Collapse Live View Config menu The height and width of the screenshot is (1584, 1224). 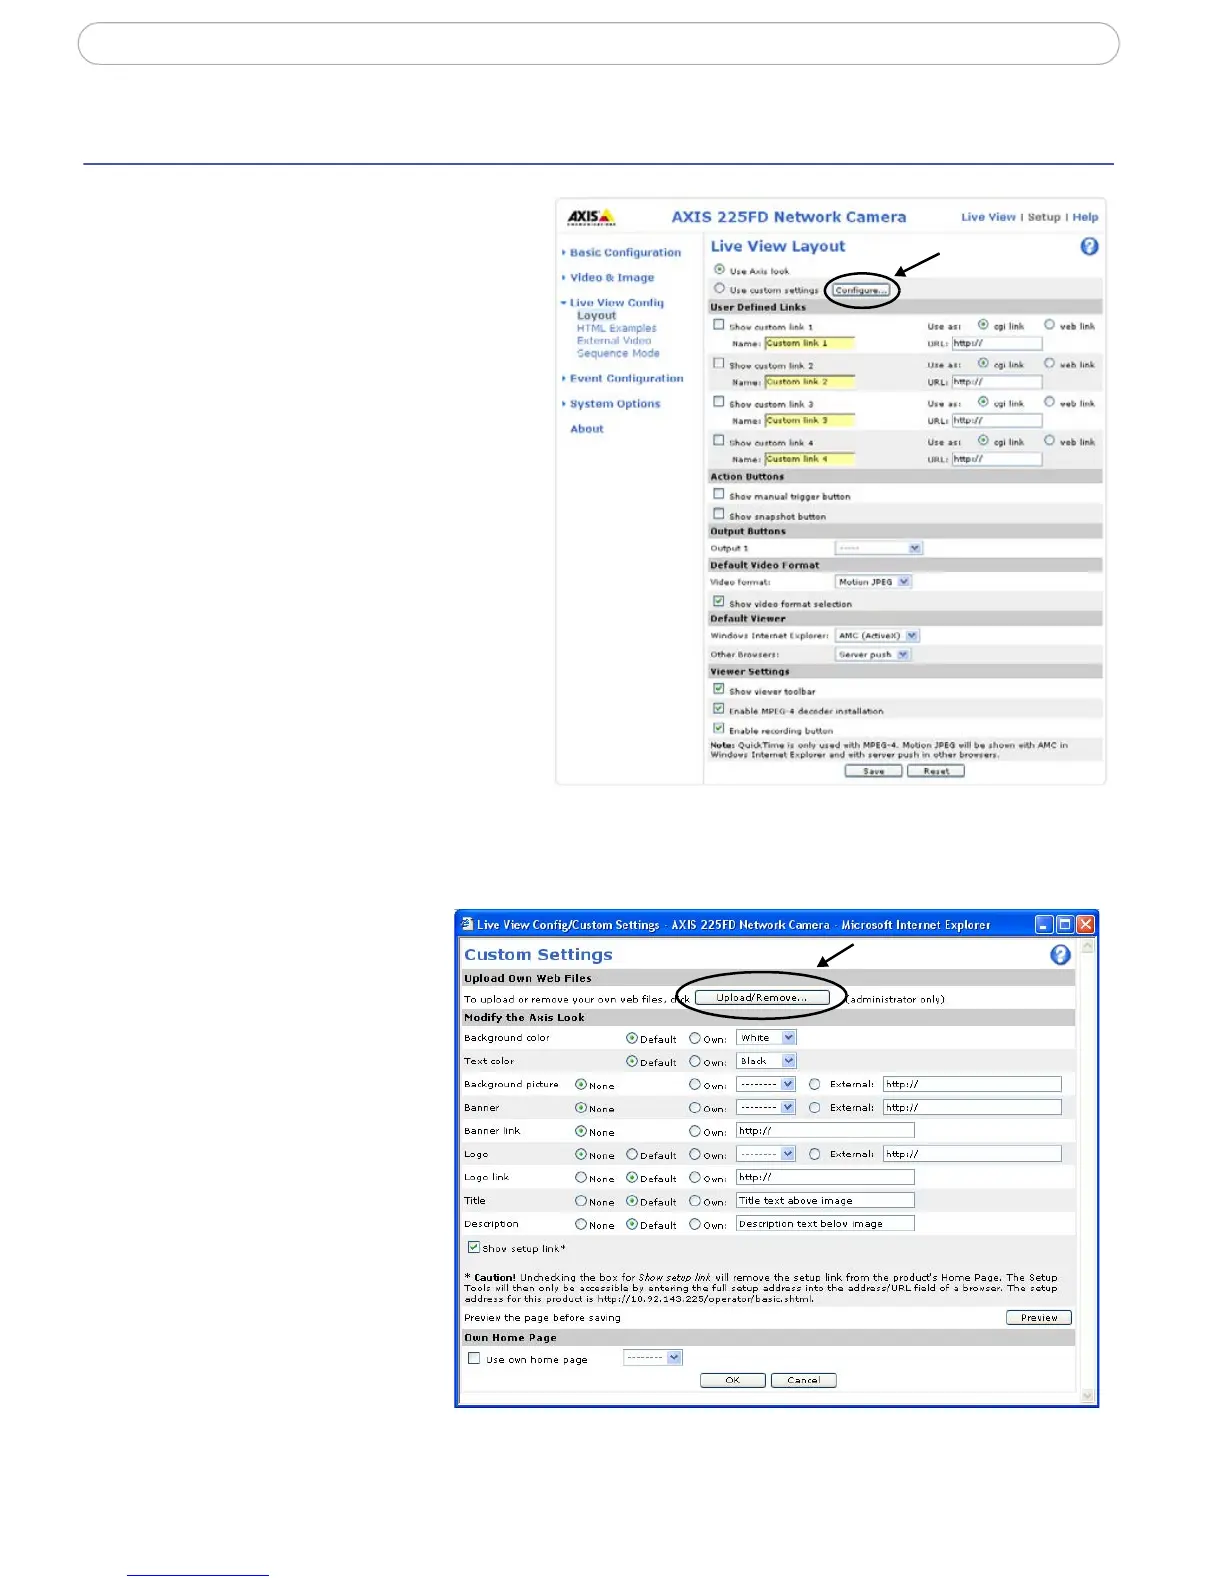(616, 302)
